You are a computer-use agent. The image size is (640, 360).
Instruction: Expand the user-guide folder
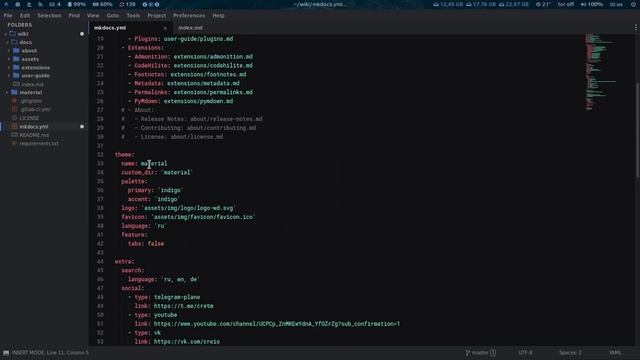[9, 76]
